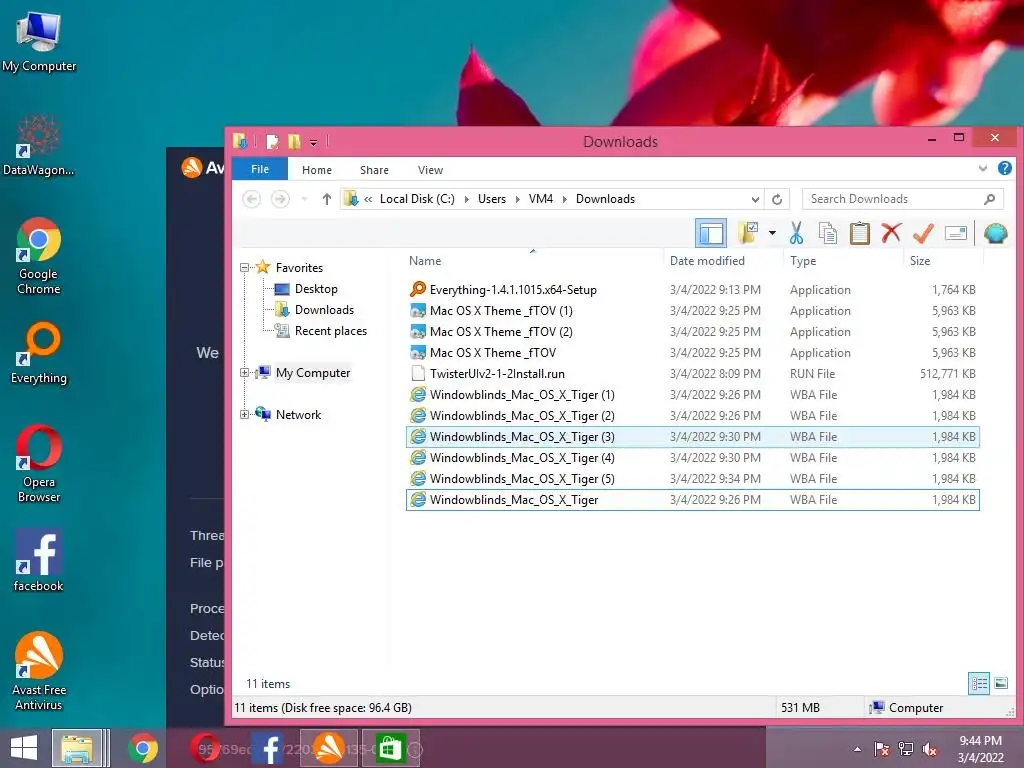Switch to Details view button
Screen dimensions: 1024x768
tap(978, 684)
